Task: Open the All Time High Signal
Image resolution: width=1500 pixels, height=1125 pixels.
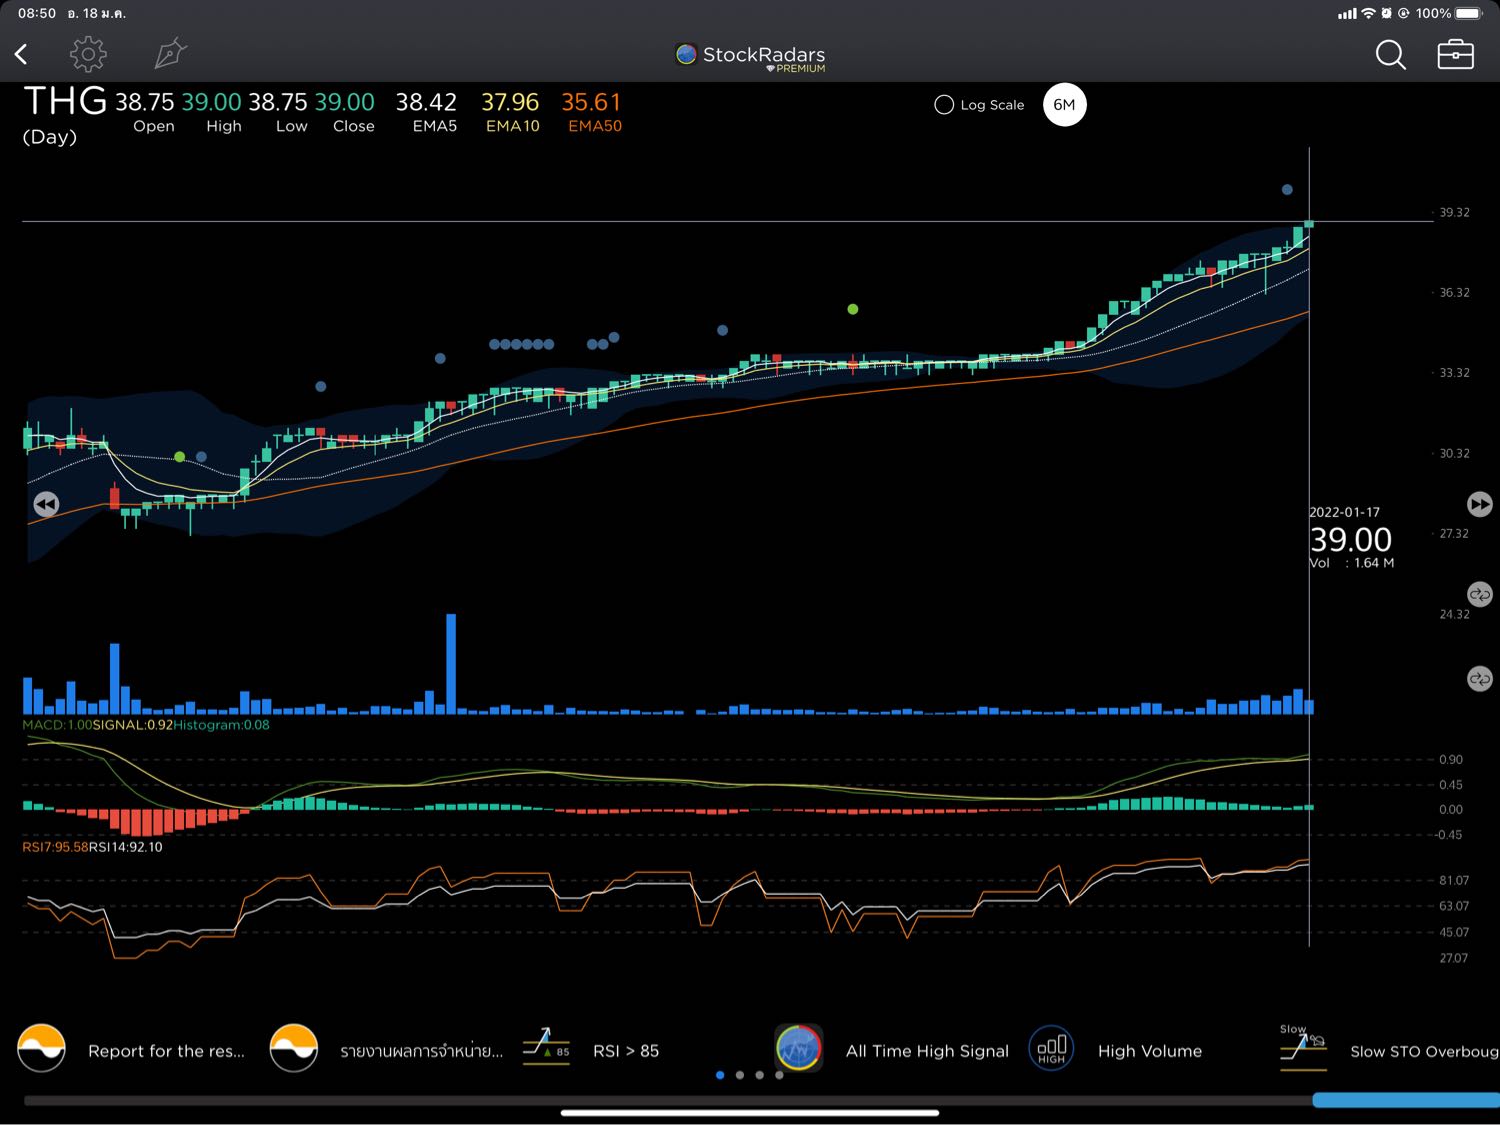Action: (926, 1051)
